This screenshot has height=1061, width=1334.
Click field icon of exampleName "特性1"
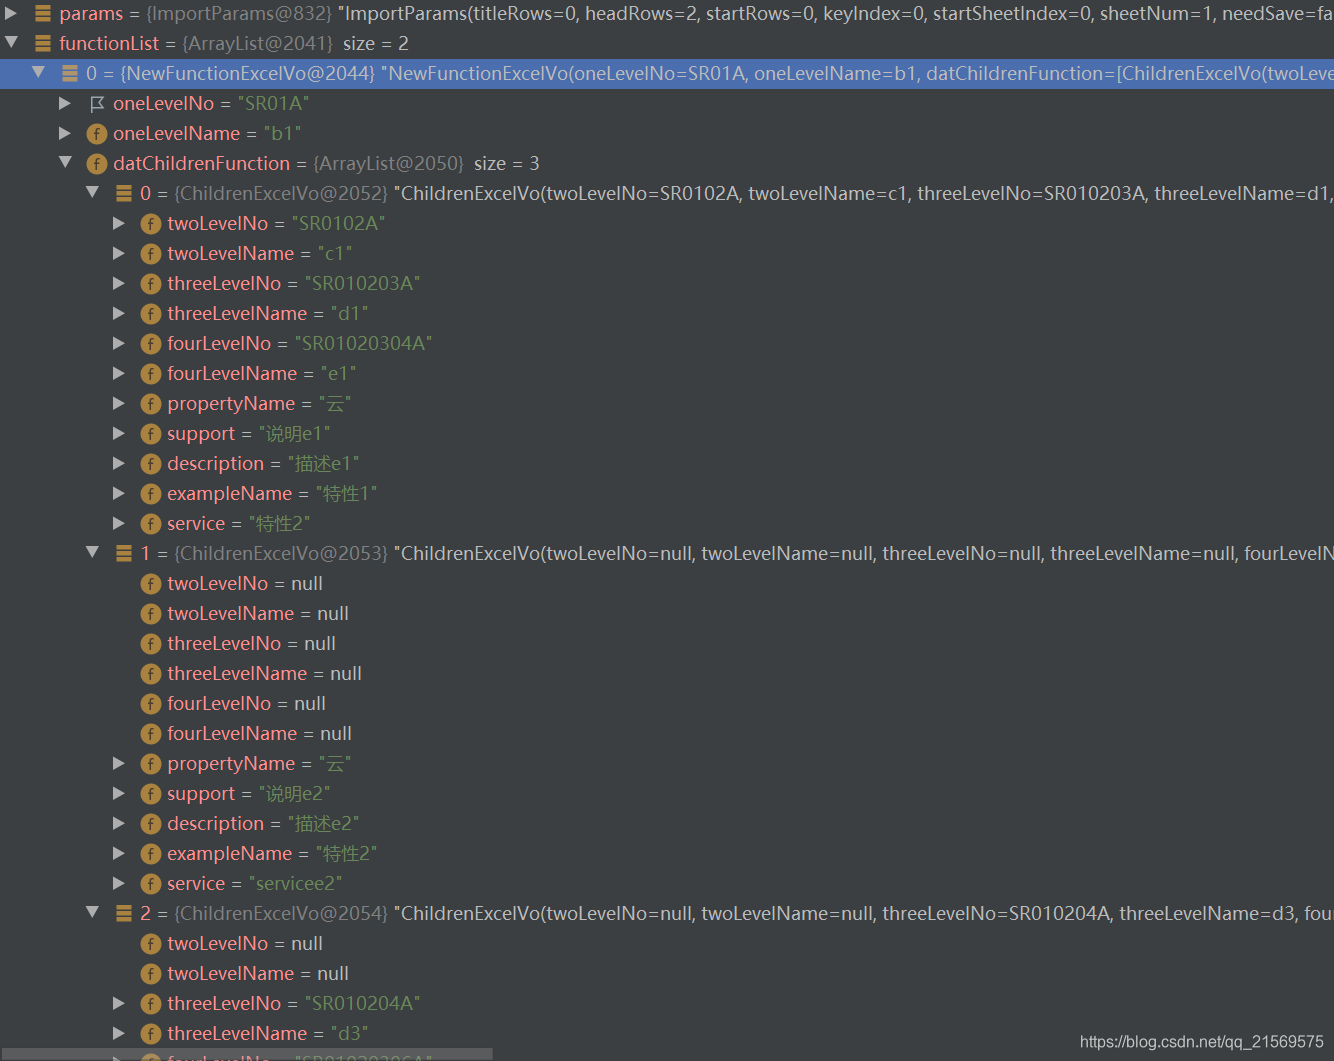pyautogui.click(x=151, y=494)
